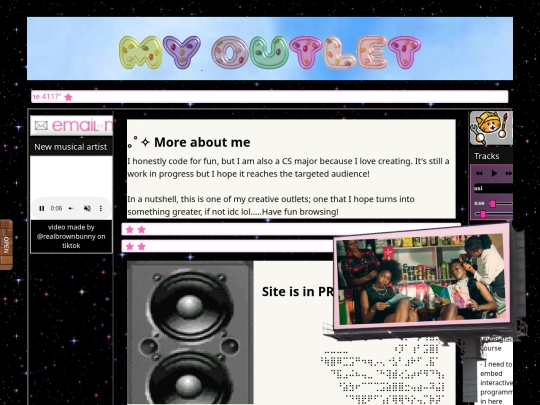Play the track in the Tracks player
Screen dimensions: 540x405
click(494, 173)
